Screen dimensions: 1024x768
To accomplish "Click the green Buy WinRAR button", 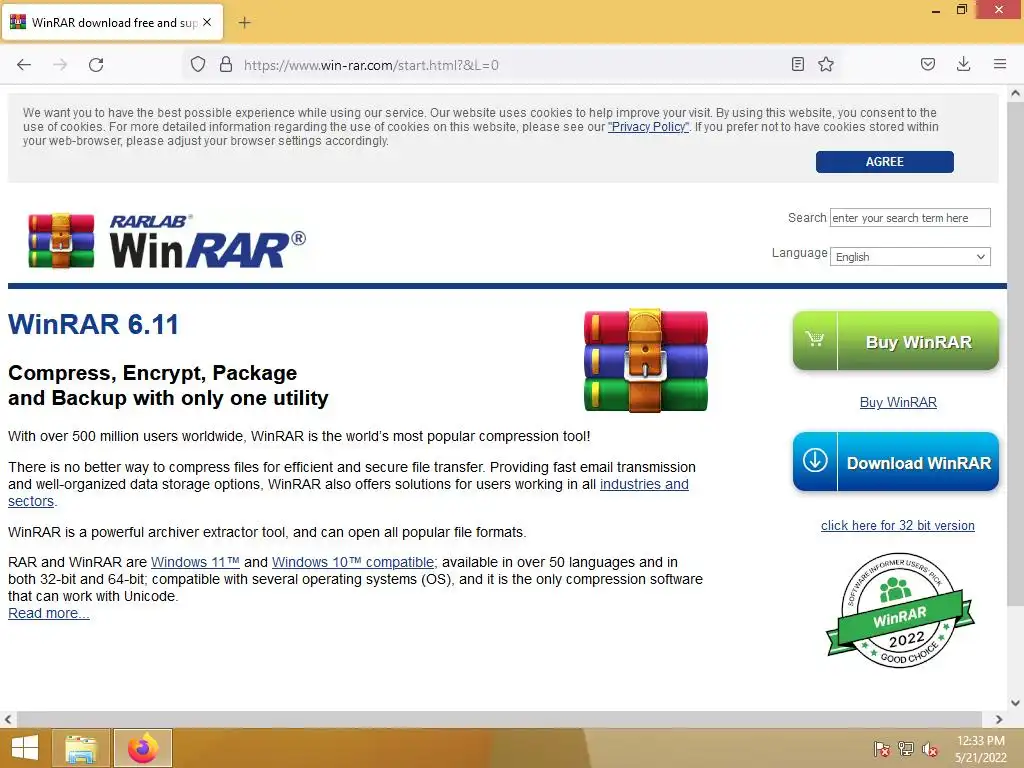I will point(895,341).
